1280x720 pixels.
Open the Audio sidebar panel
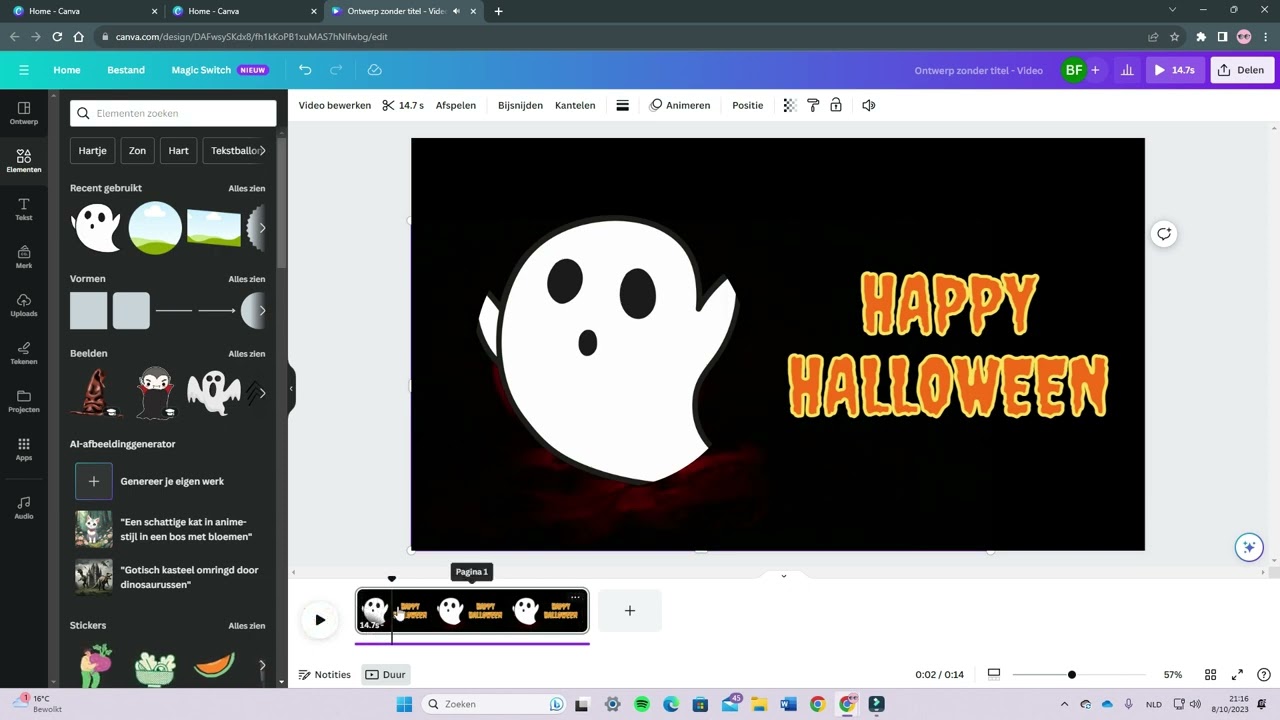click(x=24, y=507)
